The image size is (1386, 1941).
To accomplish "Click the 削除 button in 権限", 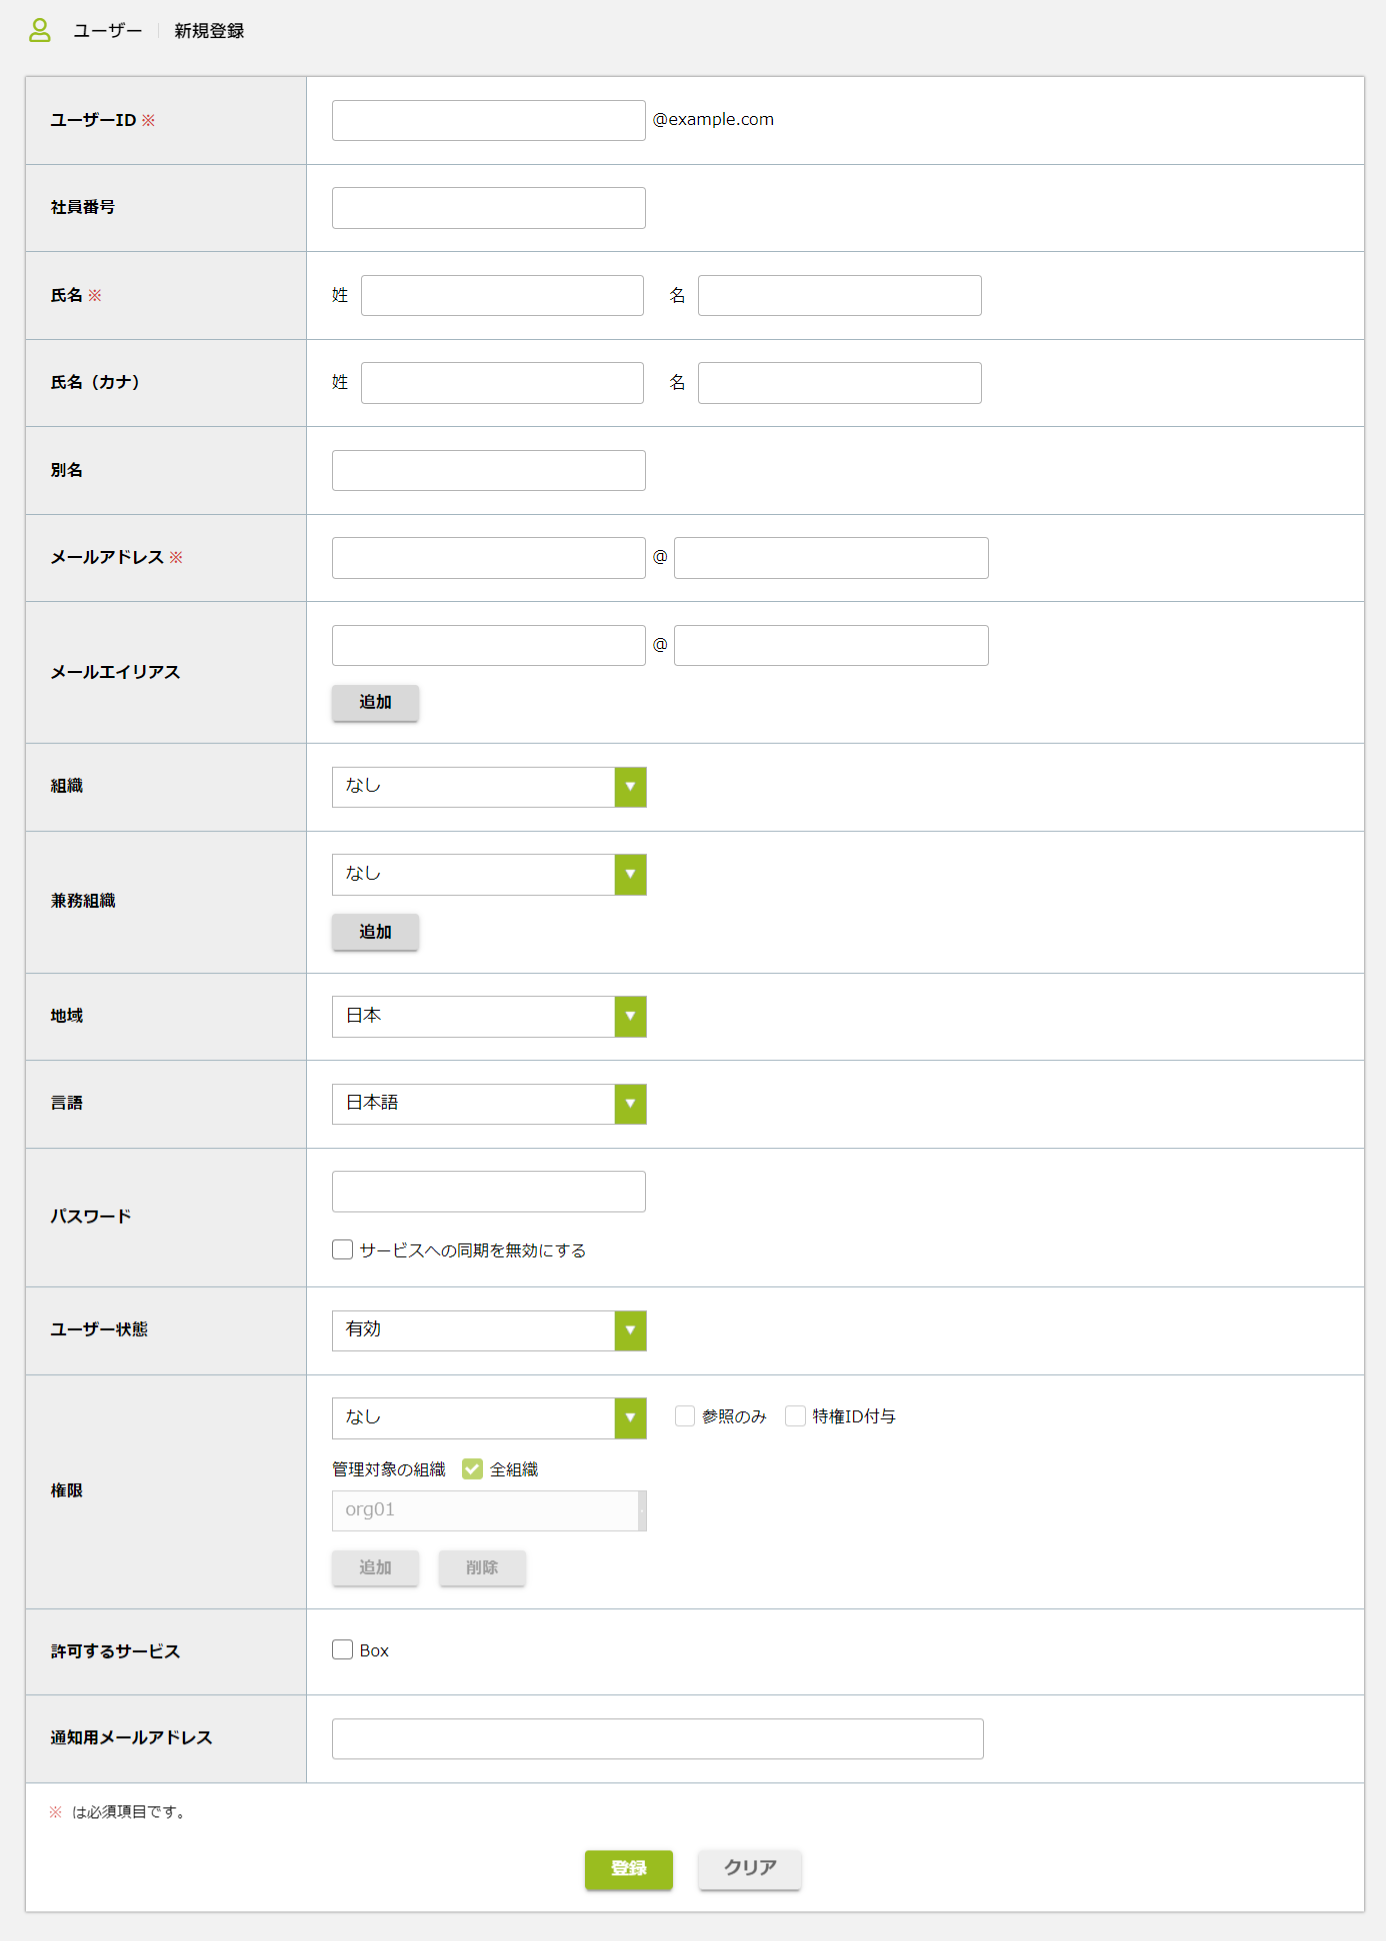I will tap(482, 1568).
